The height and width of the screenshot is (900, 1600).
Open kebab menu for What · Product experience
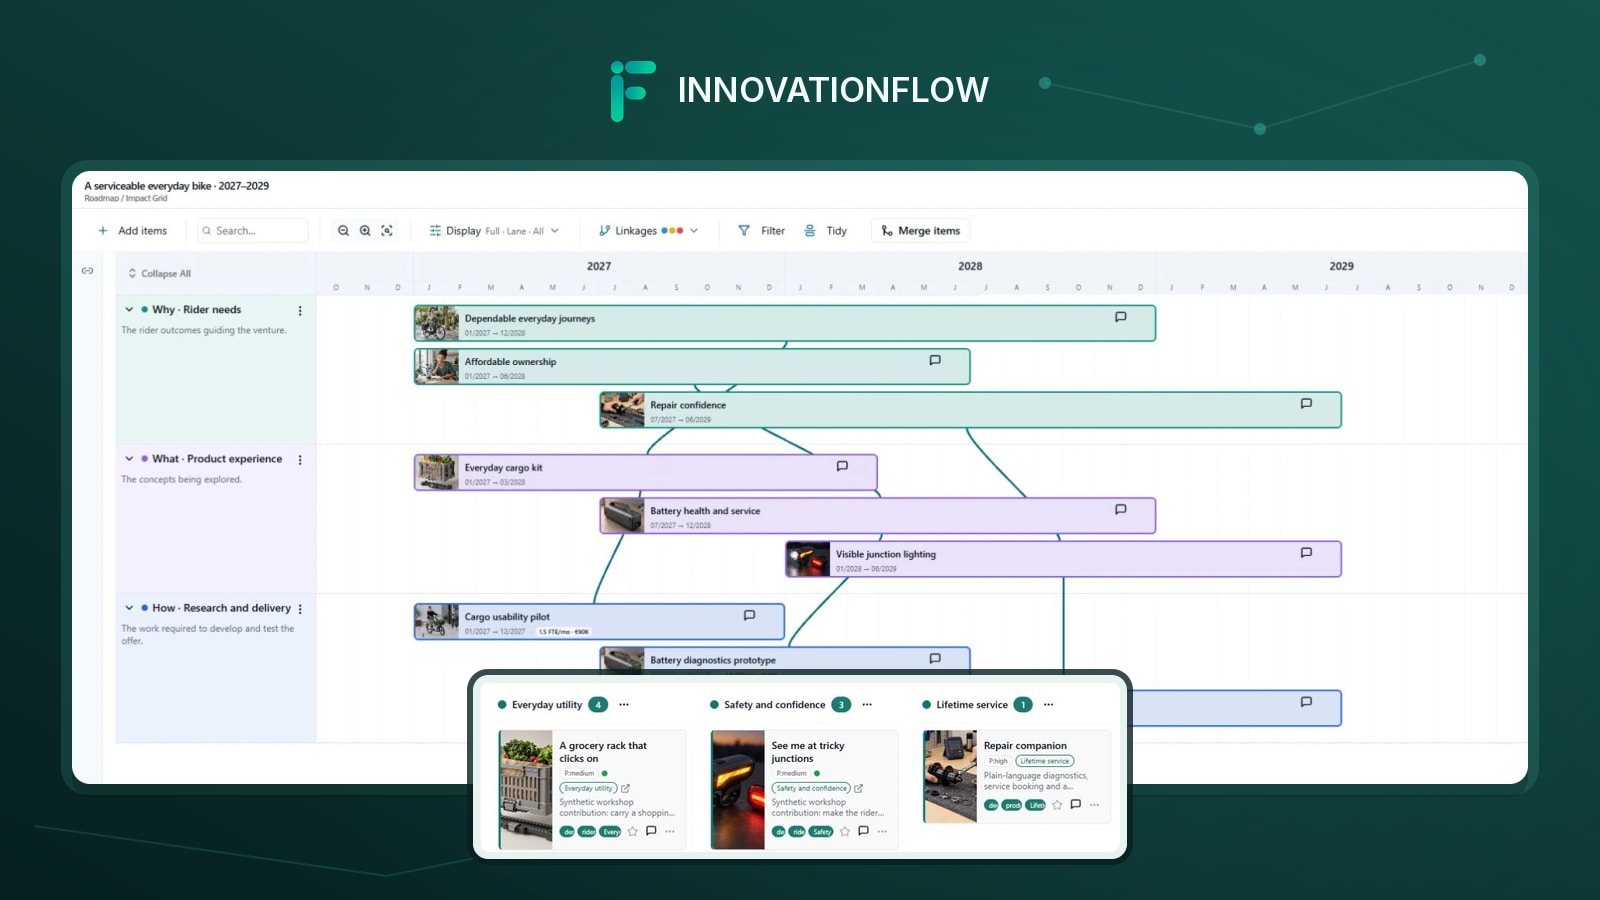click(300, 460)
